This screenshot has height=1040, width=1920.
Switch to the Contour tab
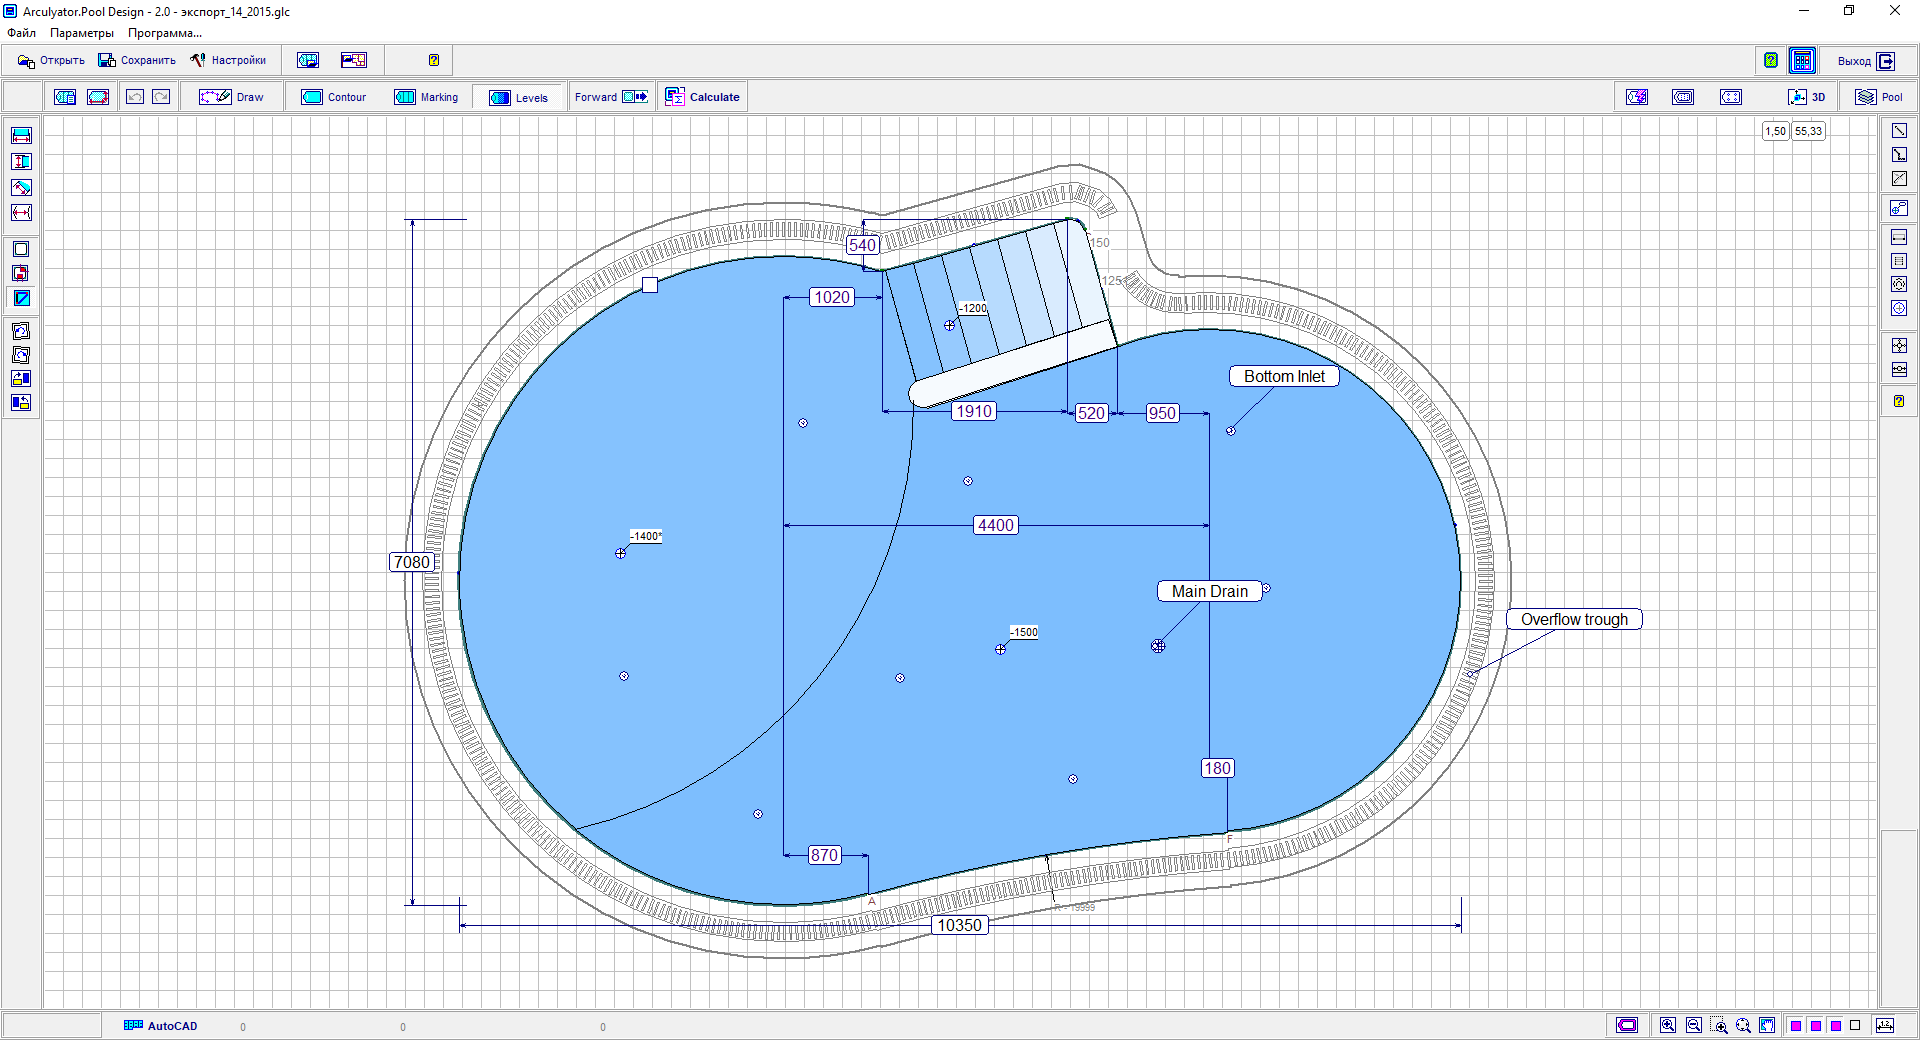[334, 97]
